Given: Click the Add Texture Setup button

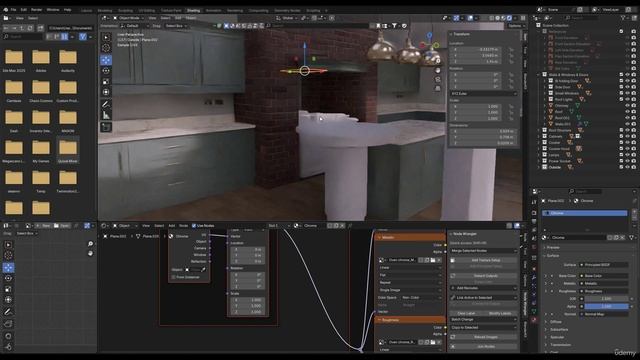Looking at the screenshot, I should pyautogui.click(x=484, y=260).
